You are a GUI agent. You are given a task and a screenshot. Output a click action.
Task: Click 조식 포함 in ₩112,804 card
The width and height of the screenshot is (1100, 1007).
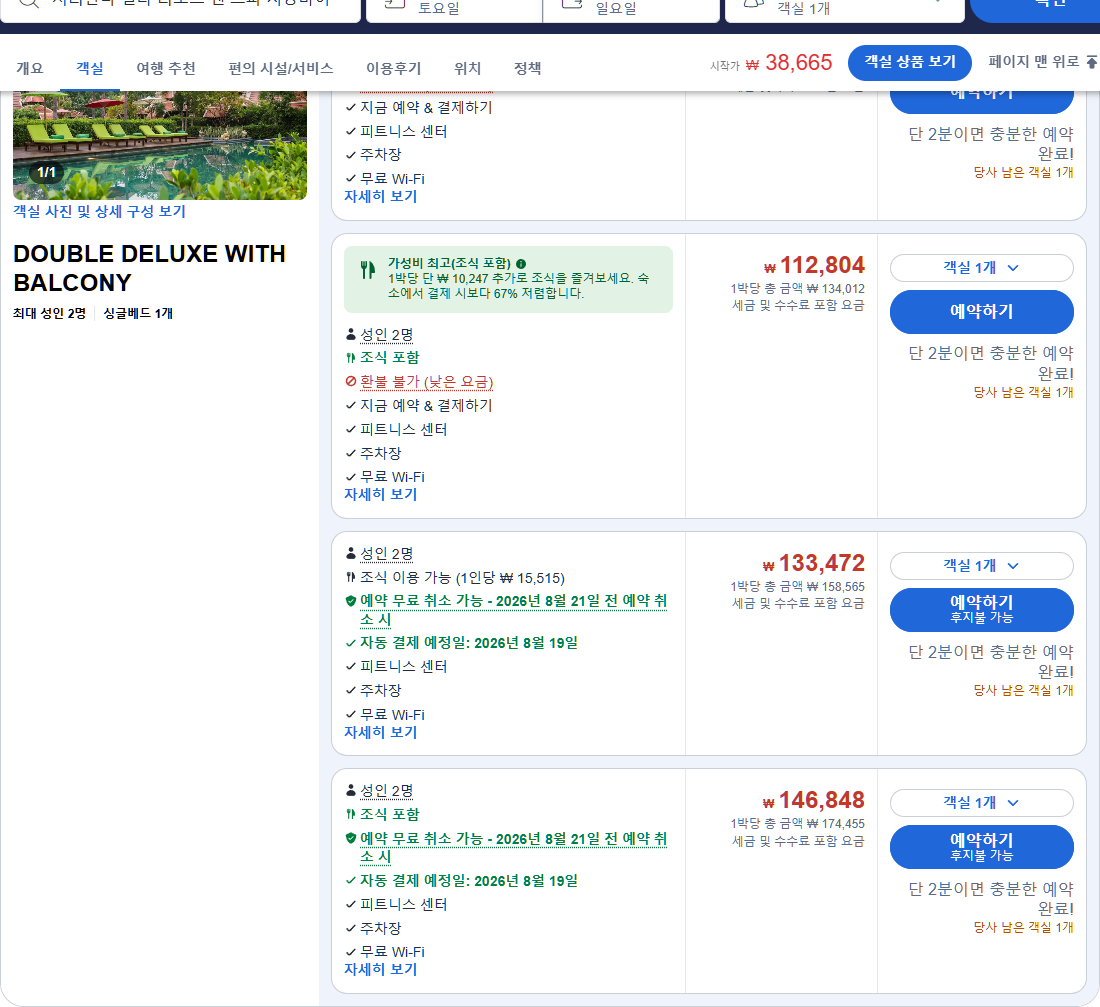click(x=389, y=357)
